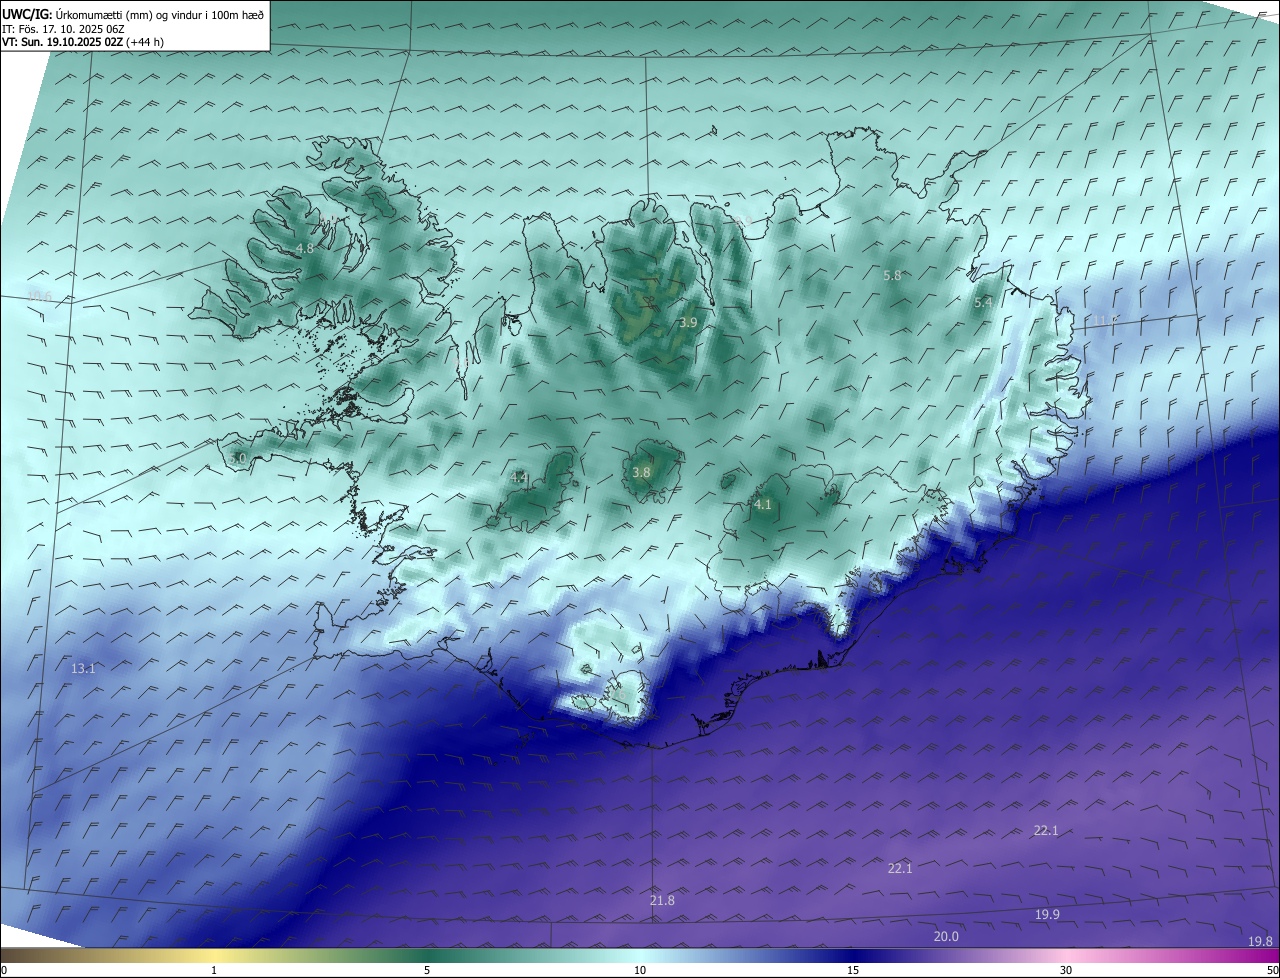Click the 50 tick on the color scale
This screenshot has width=1280, height=978.
(x=1272, y=970)
